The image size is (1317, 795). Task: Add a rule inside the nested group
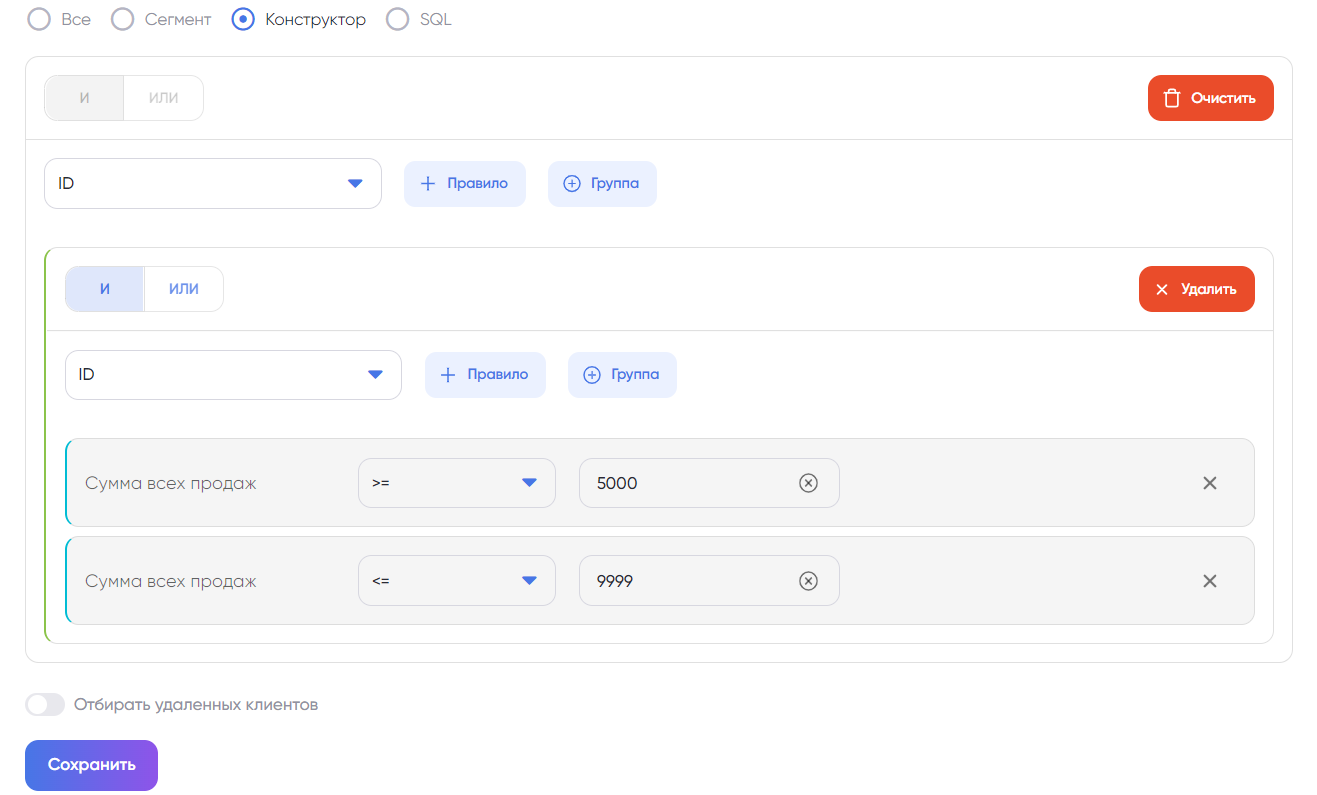(485, 375)
